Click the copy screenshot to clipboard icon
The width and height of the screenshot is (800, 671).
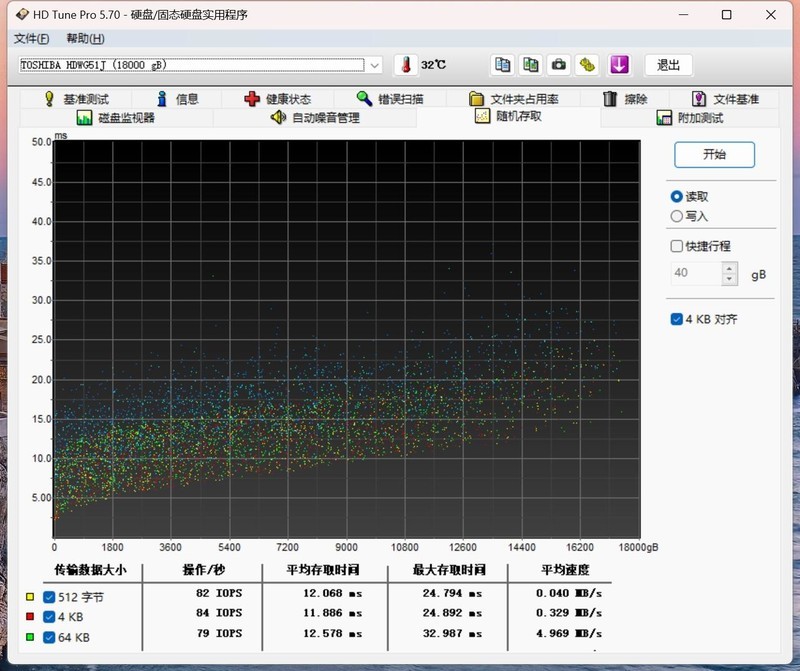point(531,65)
